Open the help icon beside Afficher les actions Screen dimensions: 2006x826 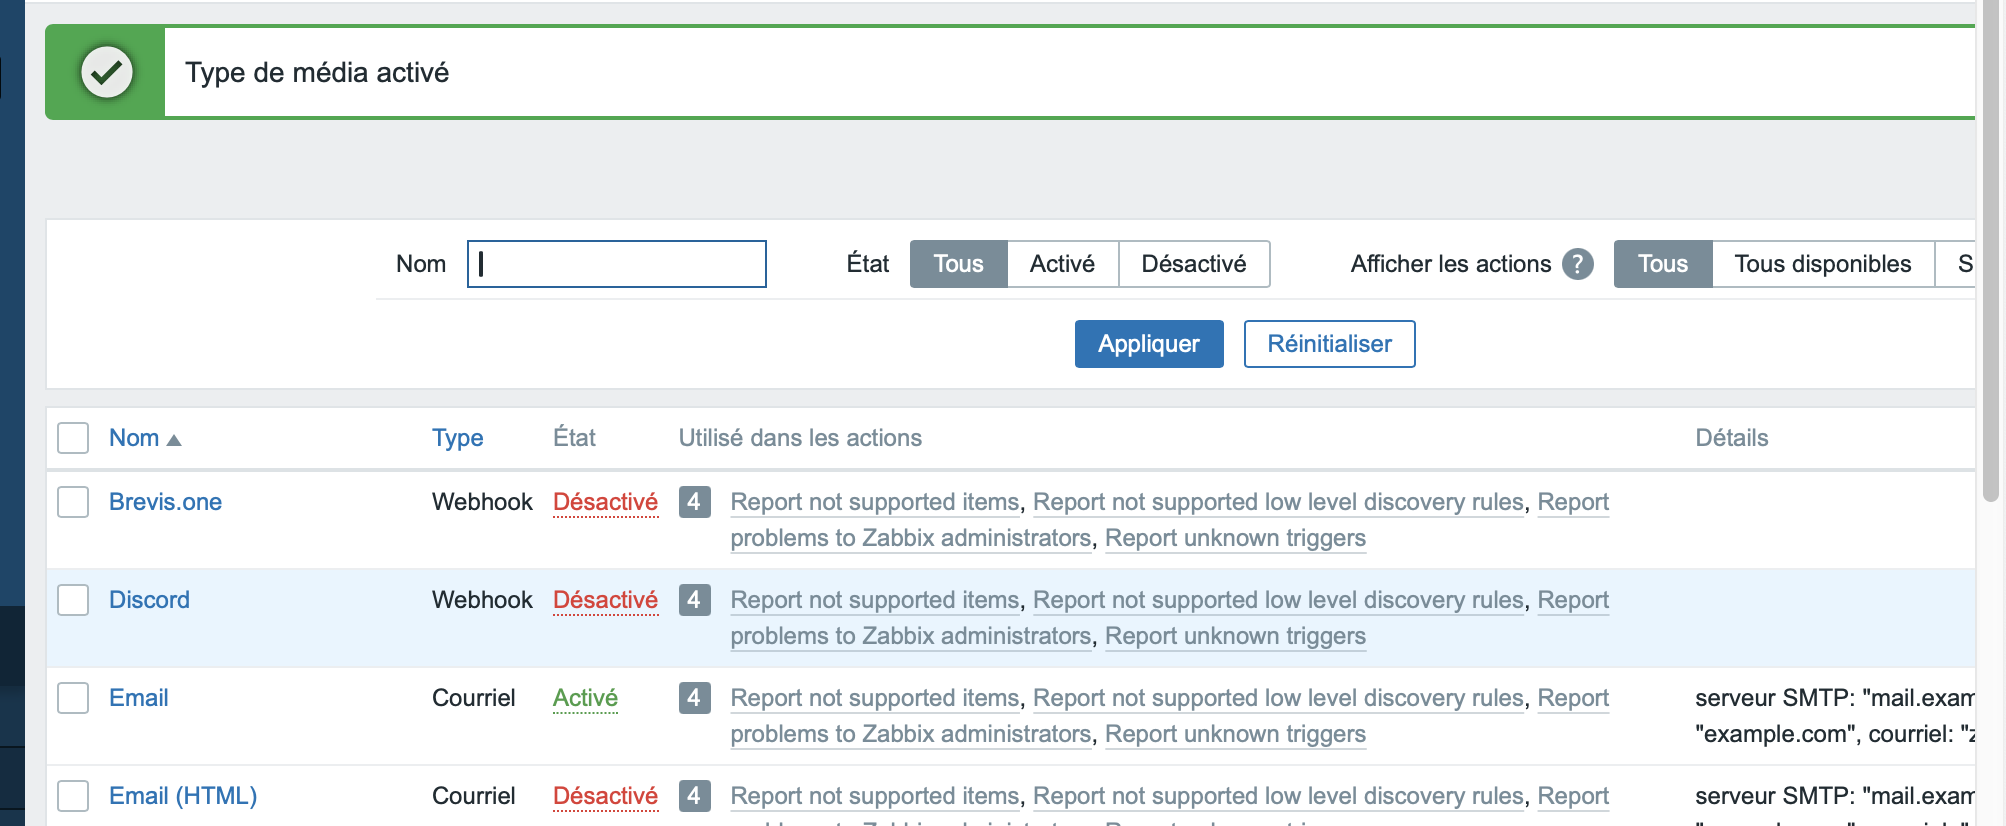click(x=1578, y=264)
